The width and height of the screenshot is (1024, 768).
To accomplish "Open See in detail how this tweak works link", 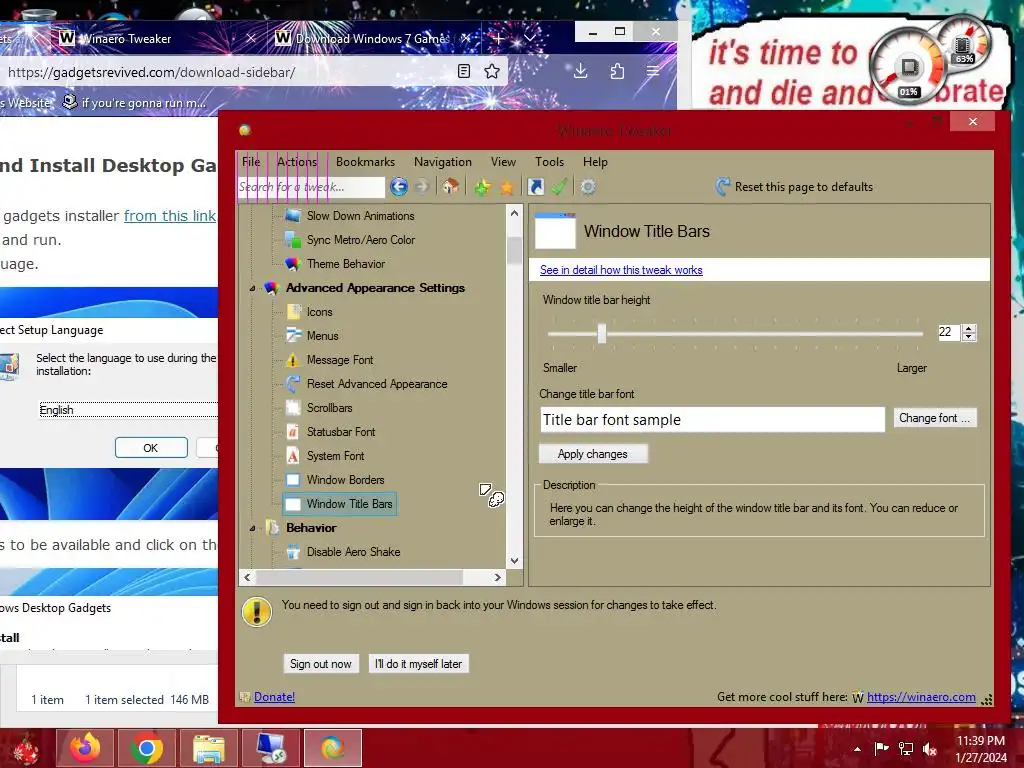I will pyautogui.click(x=621, y=270).
